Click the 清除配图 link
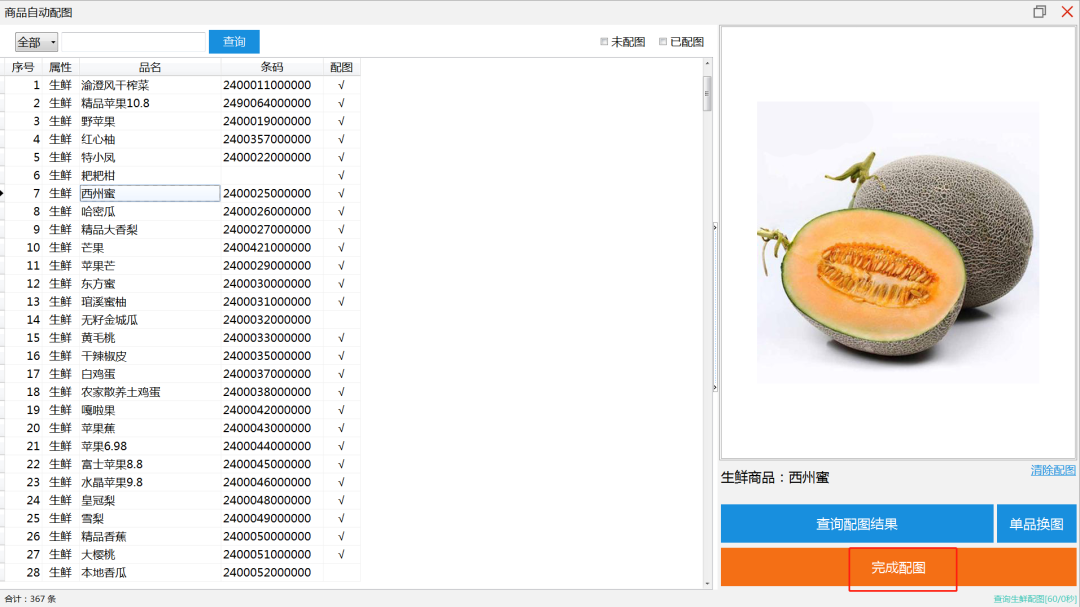The height and width of the screenshot is (607, 1080). click(x=1053, y=470)
